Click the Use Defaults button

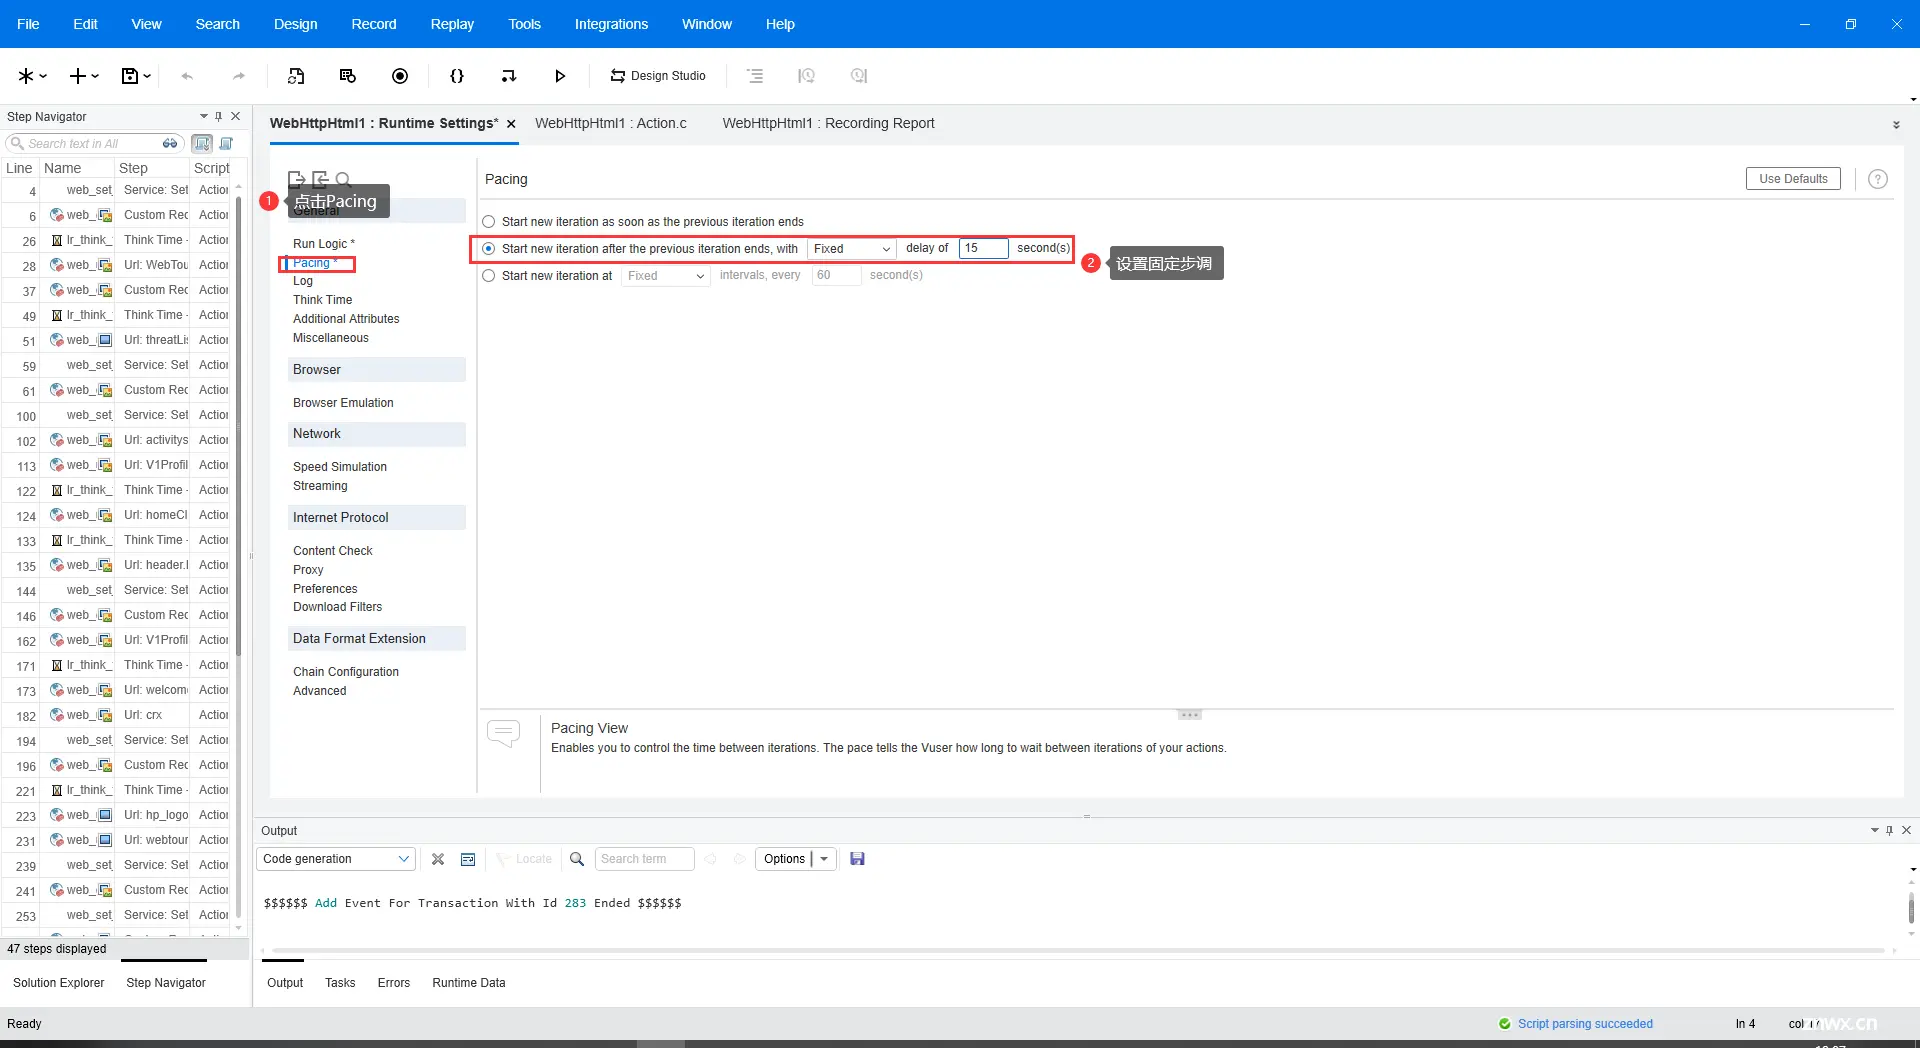coord(1793,179)
